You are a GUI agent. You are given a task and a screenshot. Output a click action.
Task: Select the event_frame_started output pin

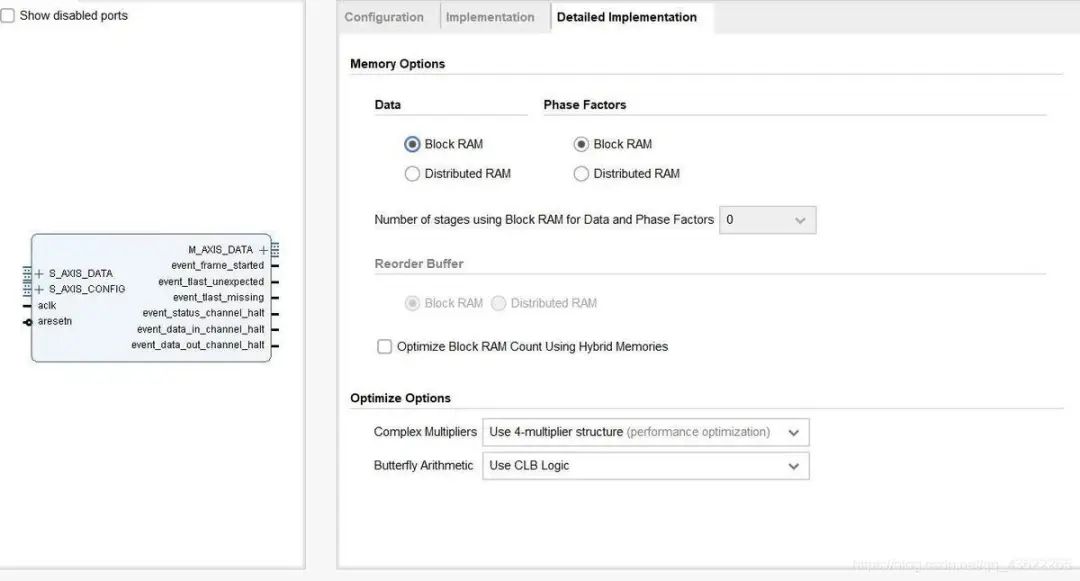pyautogui.click(x=274, y=266)
